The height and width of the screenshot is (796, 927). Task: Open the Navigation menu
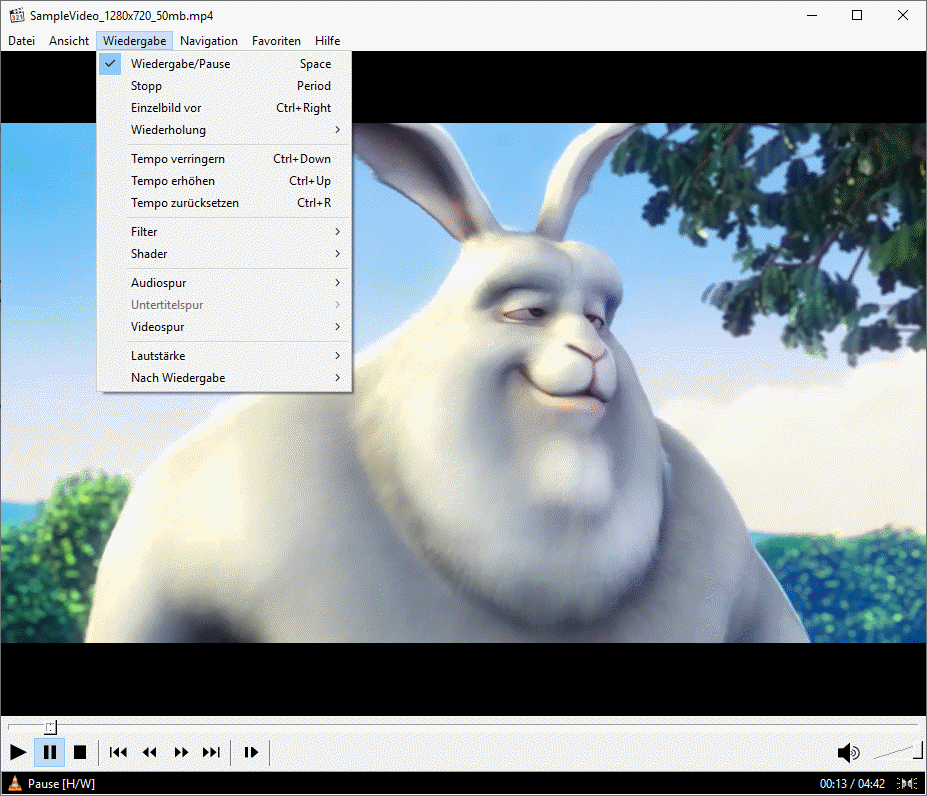(x=209, y=41)
